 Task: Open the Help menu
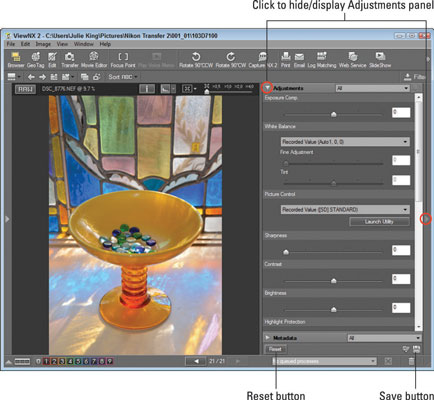(105, 44)
